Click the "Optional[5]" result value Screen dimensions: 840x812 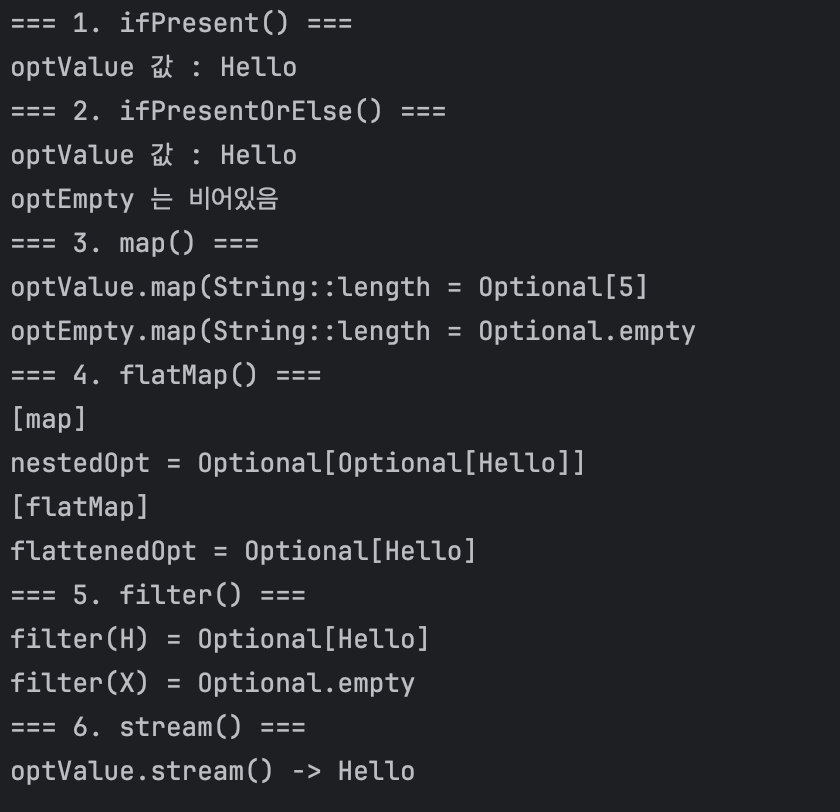tap(563, 287)
